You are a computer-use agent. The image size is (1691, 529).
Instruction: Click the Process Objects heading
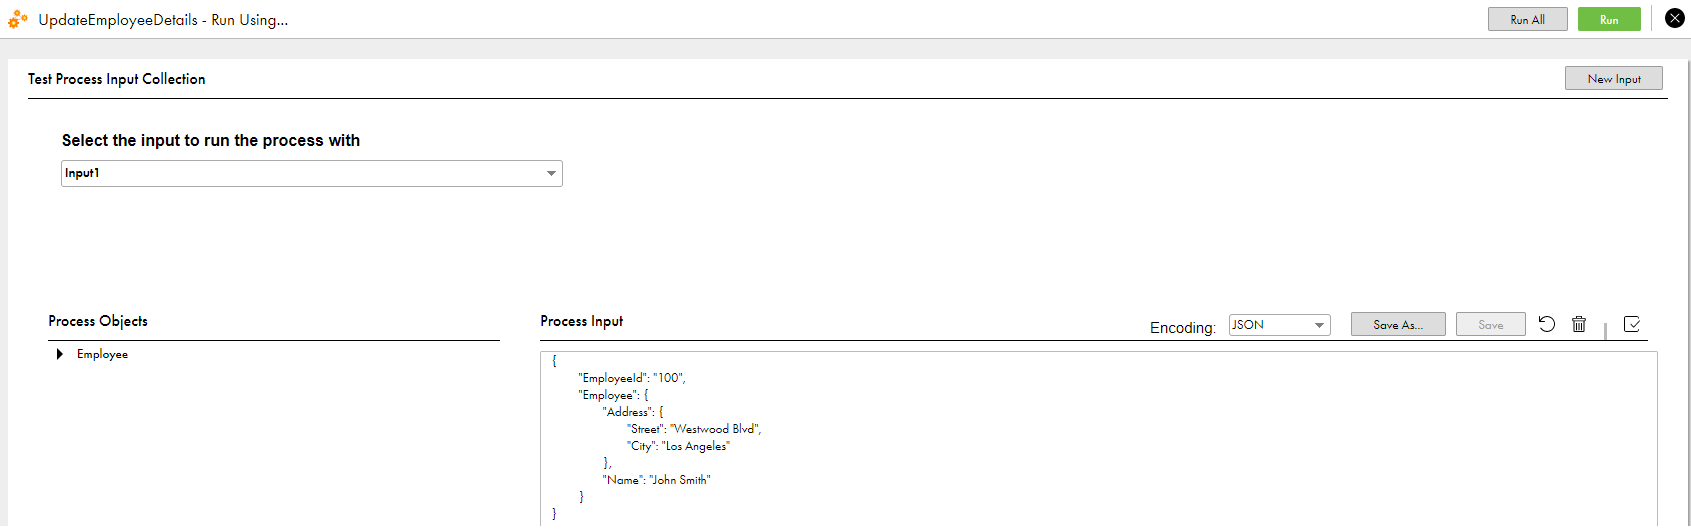pos(98,321)
